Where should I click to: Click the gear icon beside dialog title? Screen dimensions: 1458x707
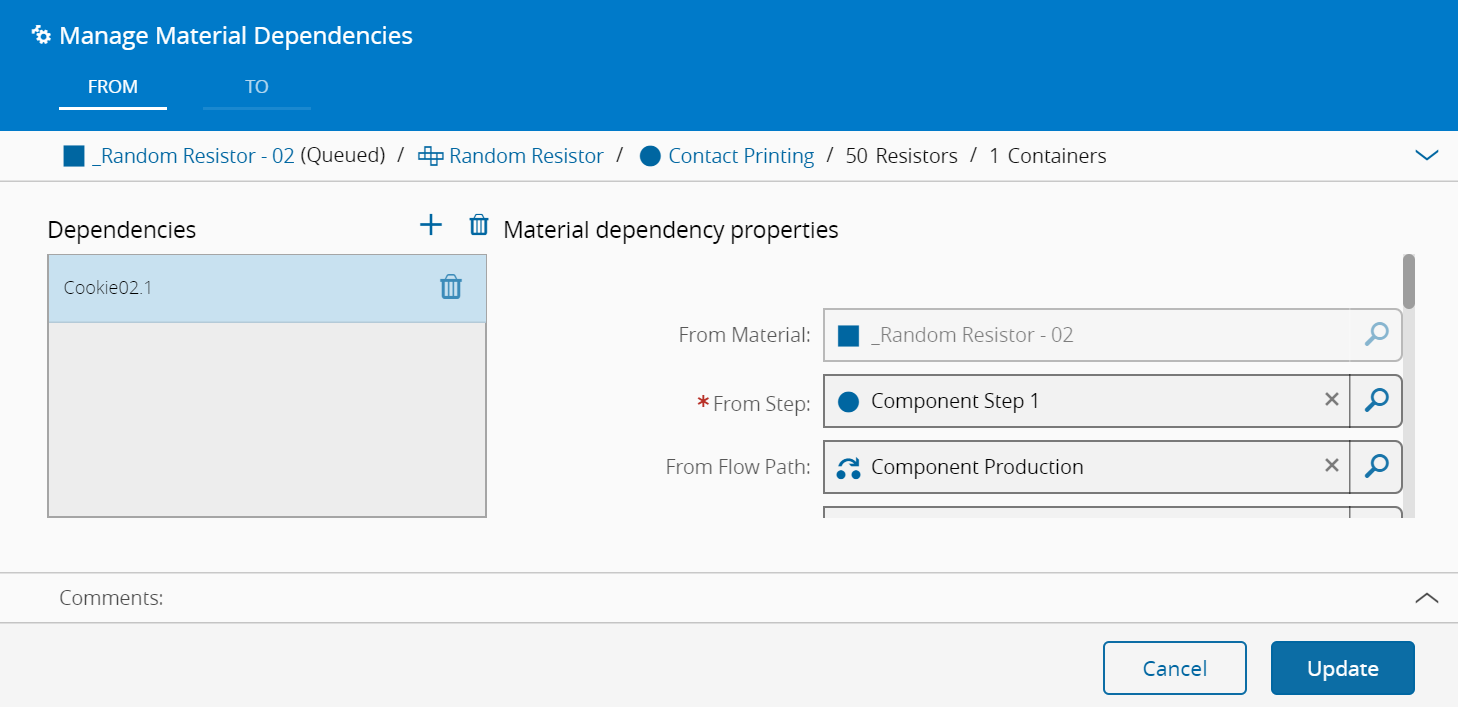41,36
